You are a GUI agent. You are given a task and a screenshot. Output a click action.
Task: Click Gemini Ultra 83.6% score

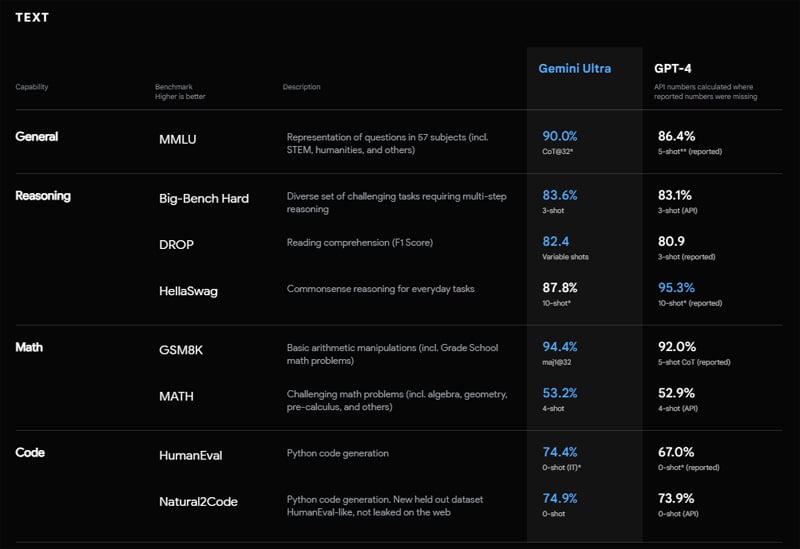(560, 195)
